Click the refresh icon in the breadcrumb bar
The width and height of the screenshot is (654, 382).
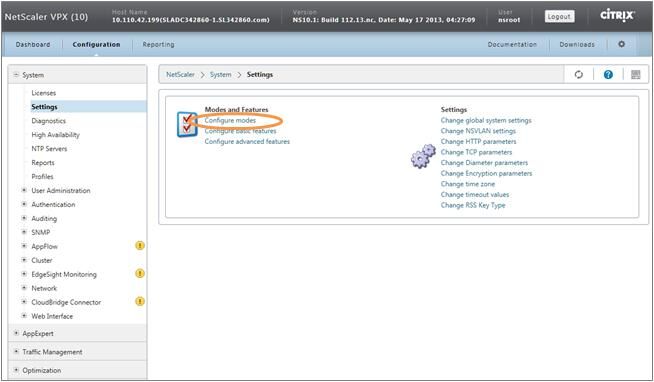click(x=579, y=75)
